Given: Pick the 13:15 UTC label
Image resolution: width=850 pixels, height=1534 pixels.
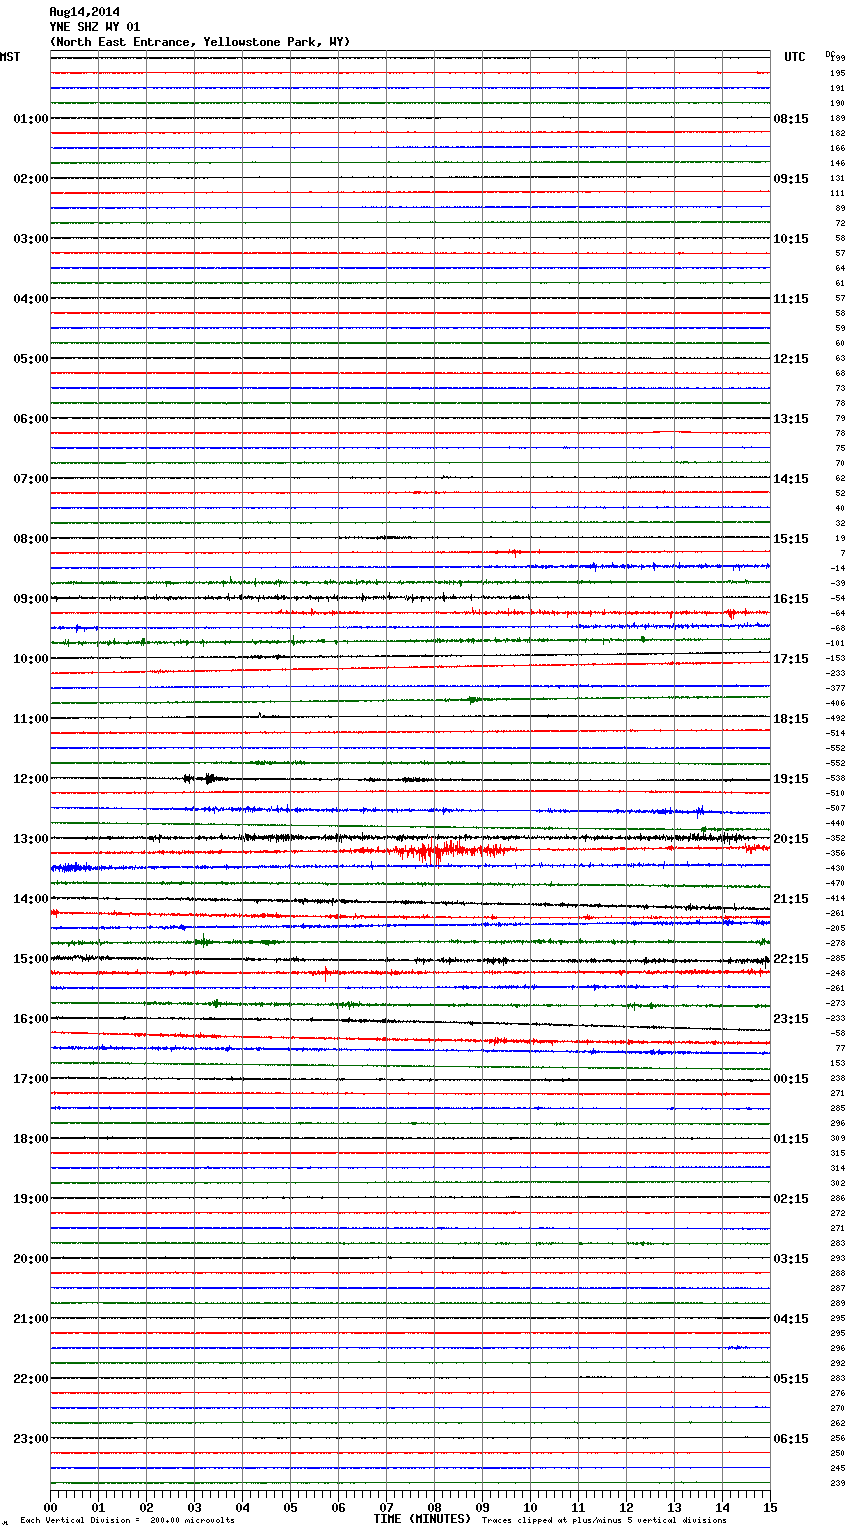Looking at the screenshot, I should point(791,419).
